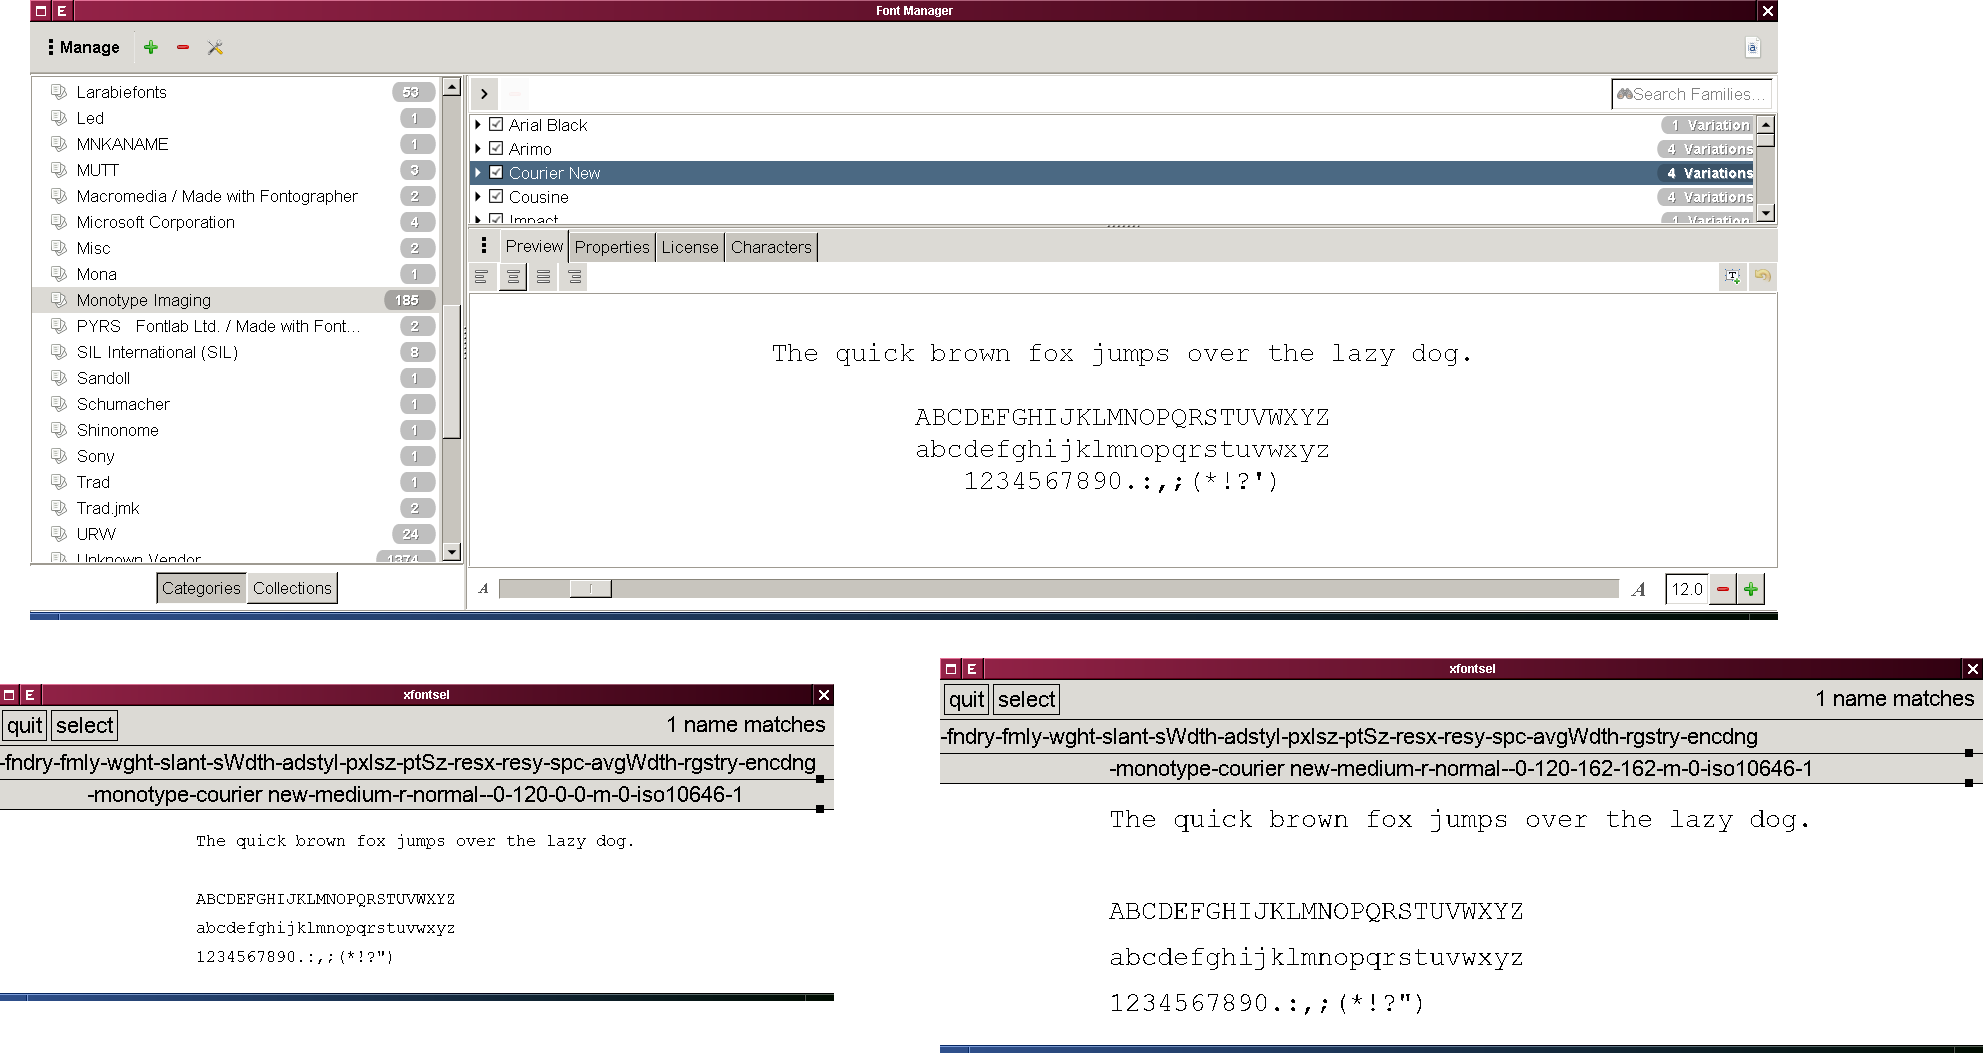Expand the Arimo family row
1985x1053 pixels.
click(x=478, y=149)
